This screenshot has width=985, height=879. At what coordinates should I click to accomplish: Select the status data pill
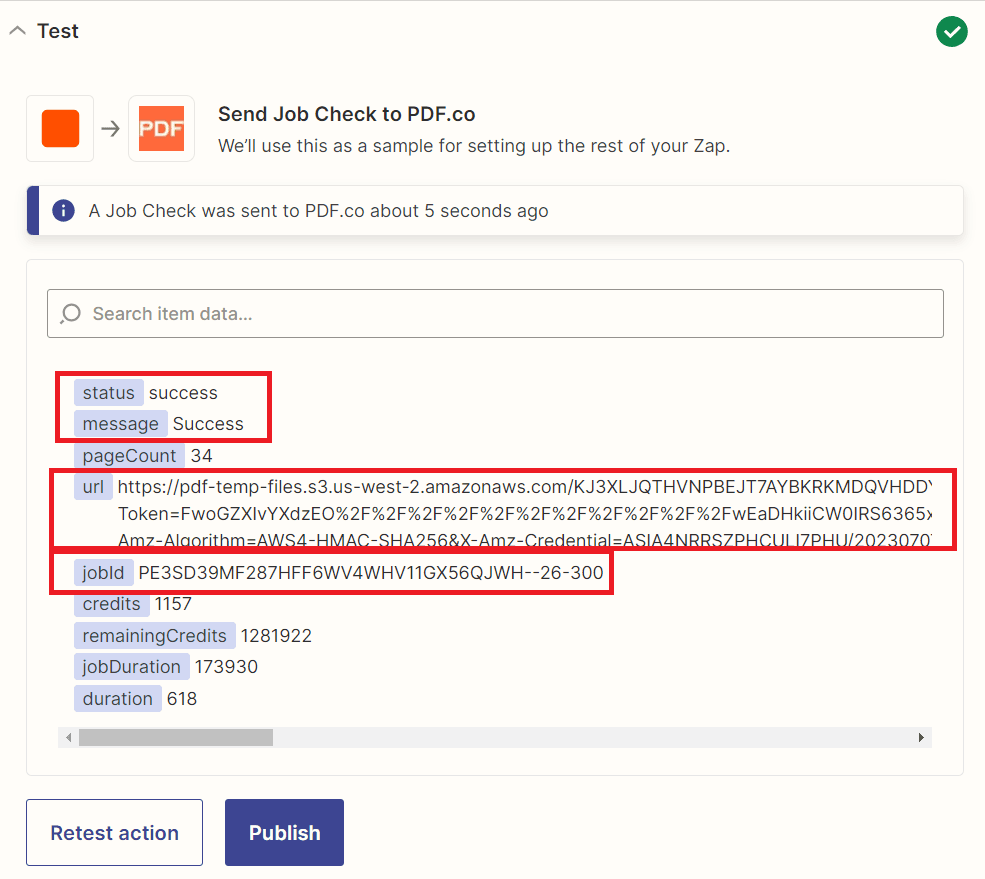(108, 392)
